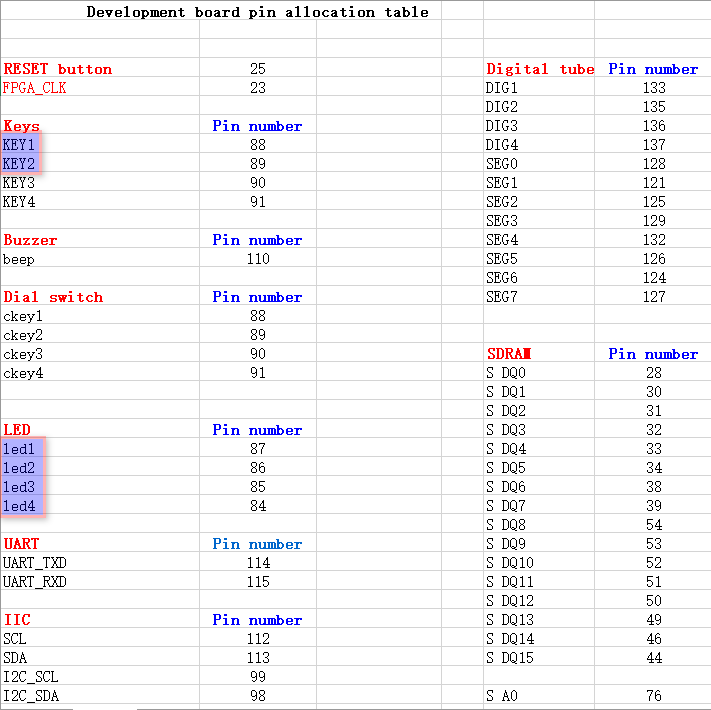Click the Dial switch header cell
This screenshot has width=711, height=710.
click(x=53, y=297)
